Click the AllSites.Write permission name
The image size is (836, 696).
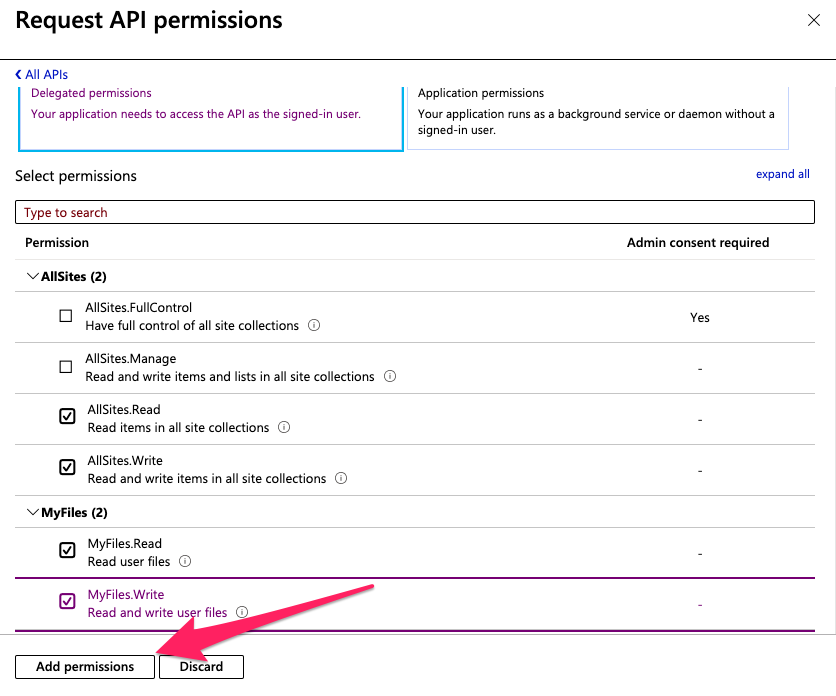click(125, 460)
